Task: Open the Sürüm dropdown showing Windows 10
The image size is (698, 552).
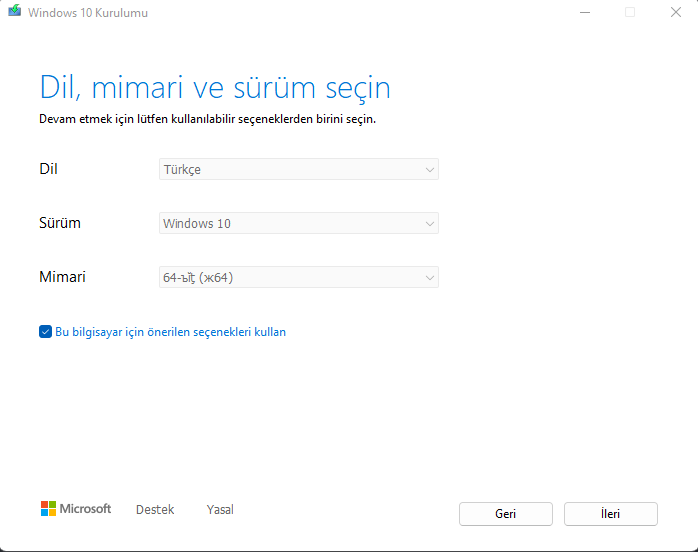Action: coord(299,223)
